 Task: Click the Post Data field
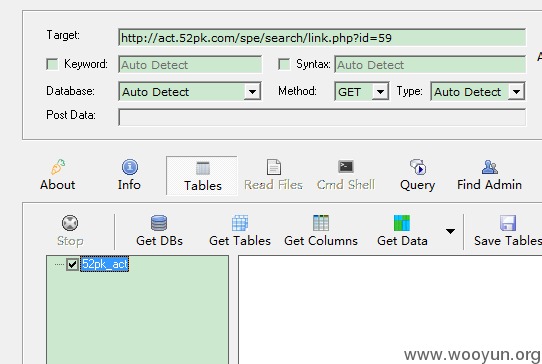pyautogui.click(x=322, y=117)
